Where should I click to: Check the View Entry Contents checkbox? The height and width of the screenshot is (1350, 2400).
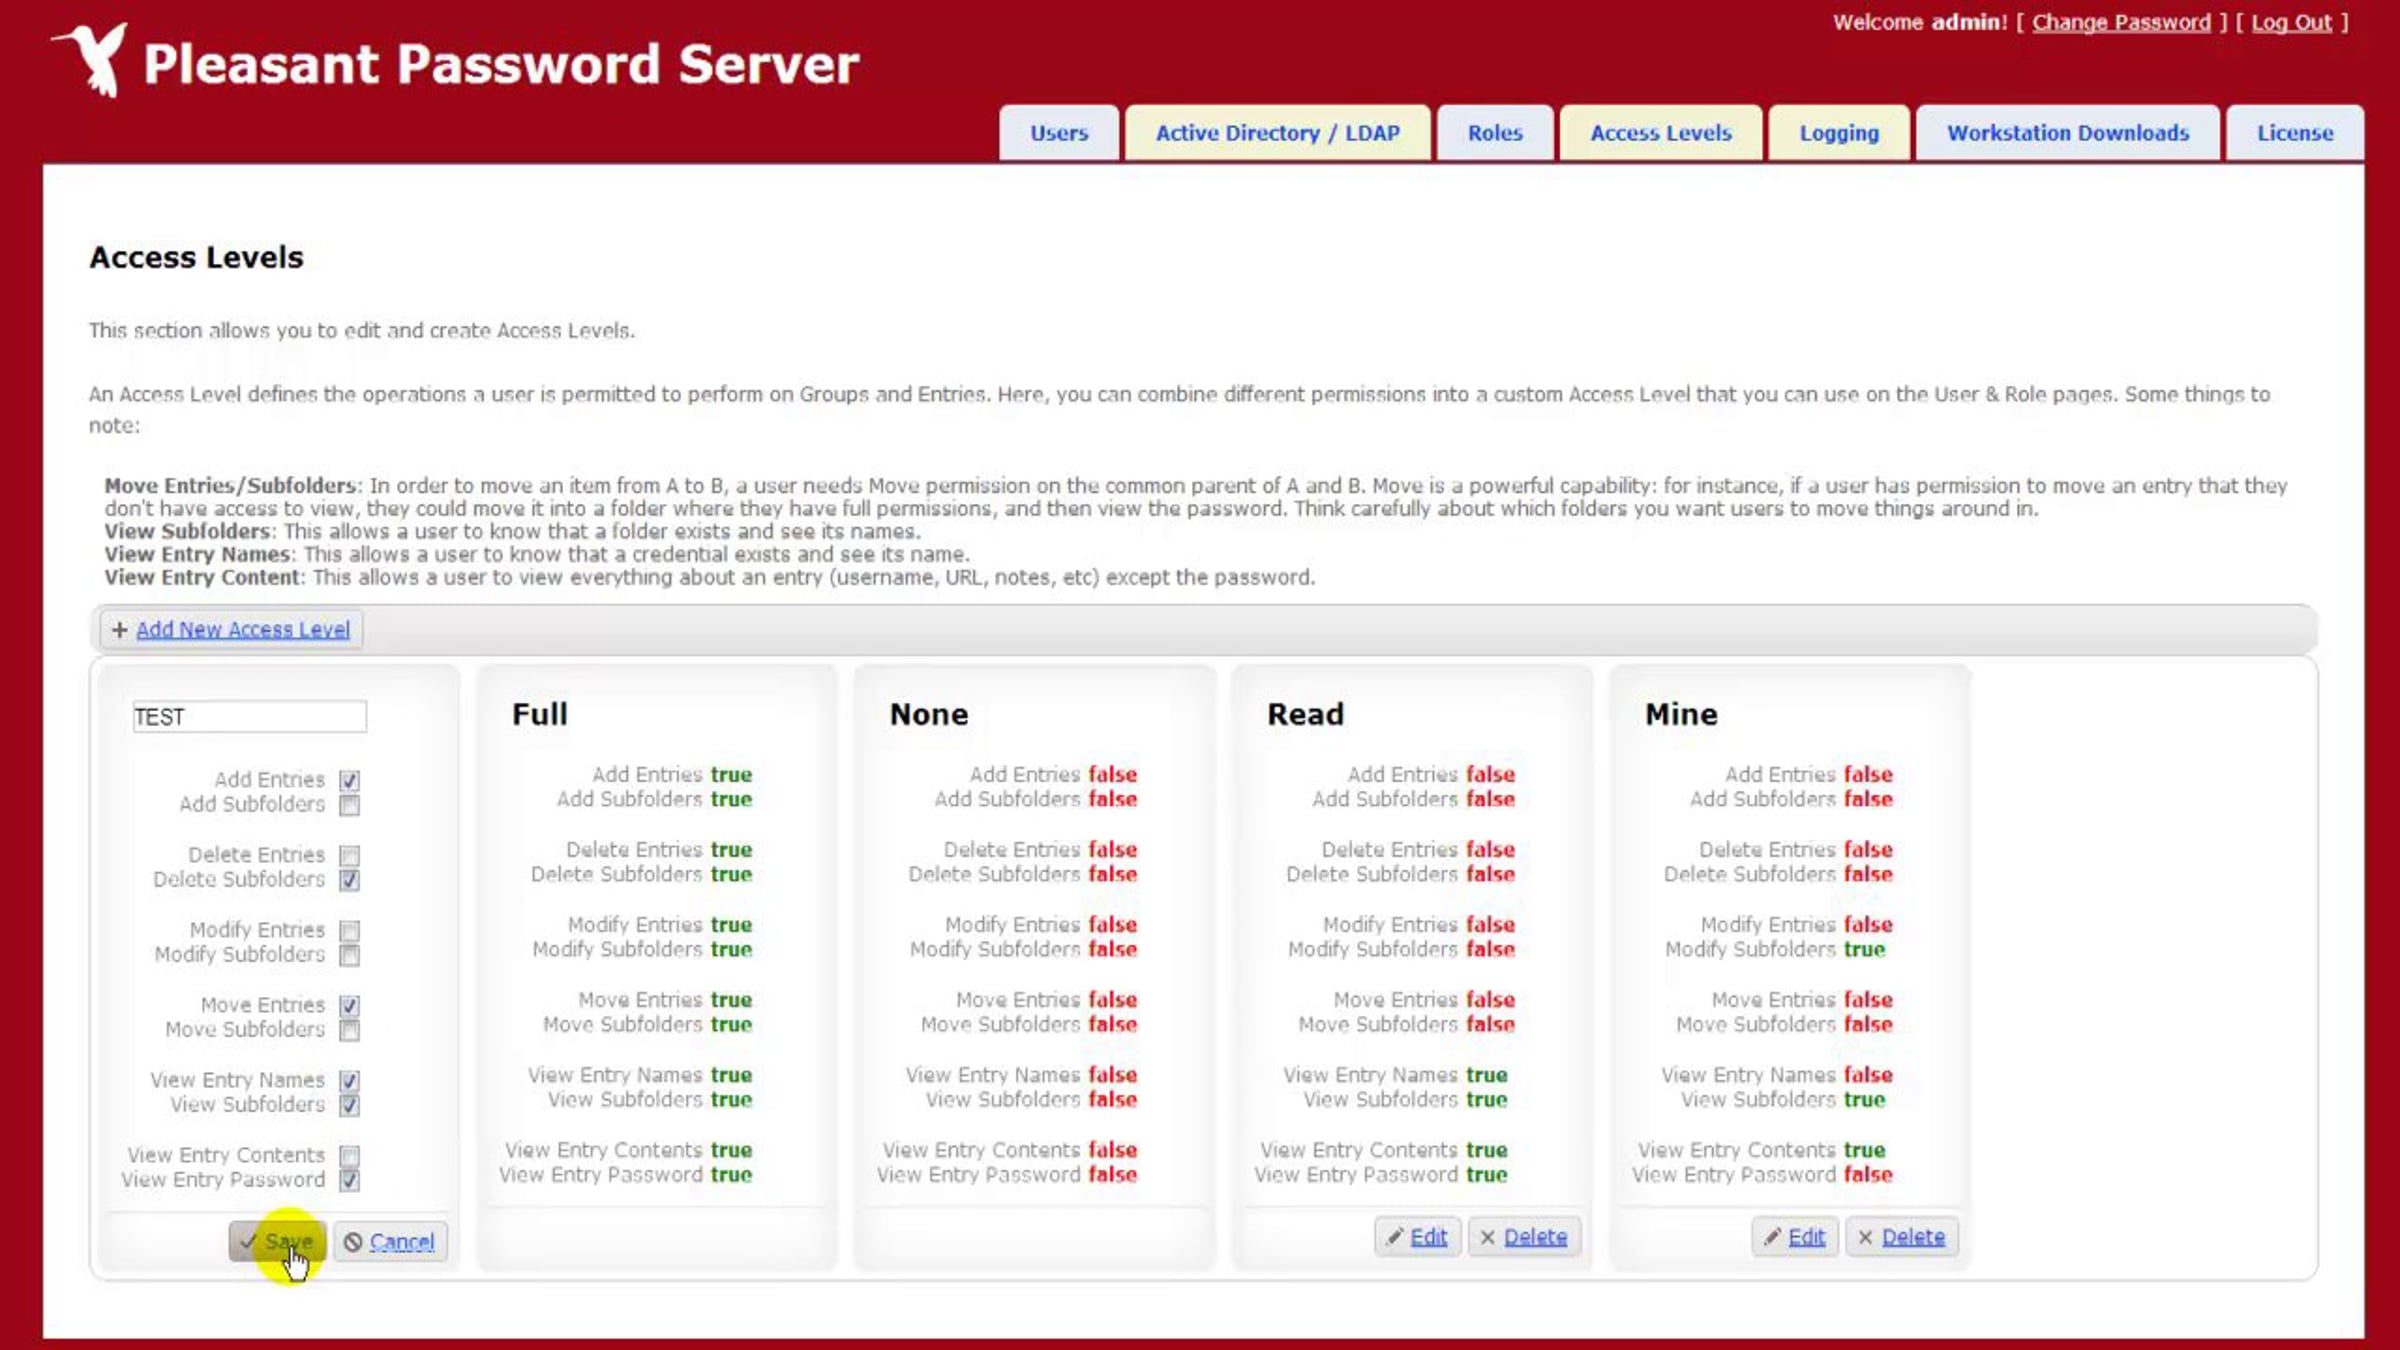tap(349, 1155)
